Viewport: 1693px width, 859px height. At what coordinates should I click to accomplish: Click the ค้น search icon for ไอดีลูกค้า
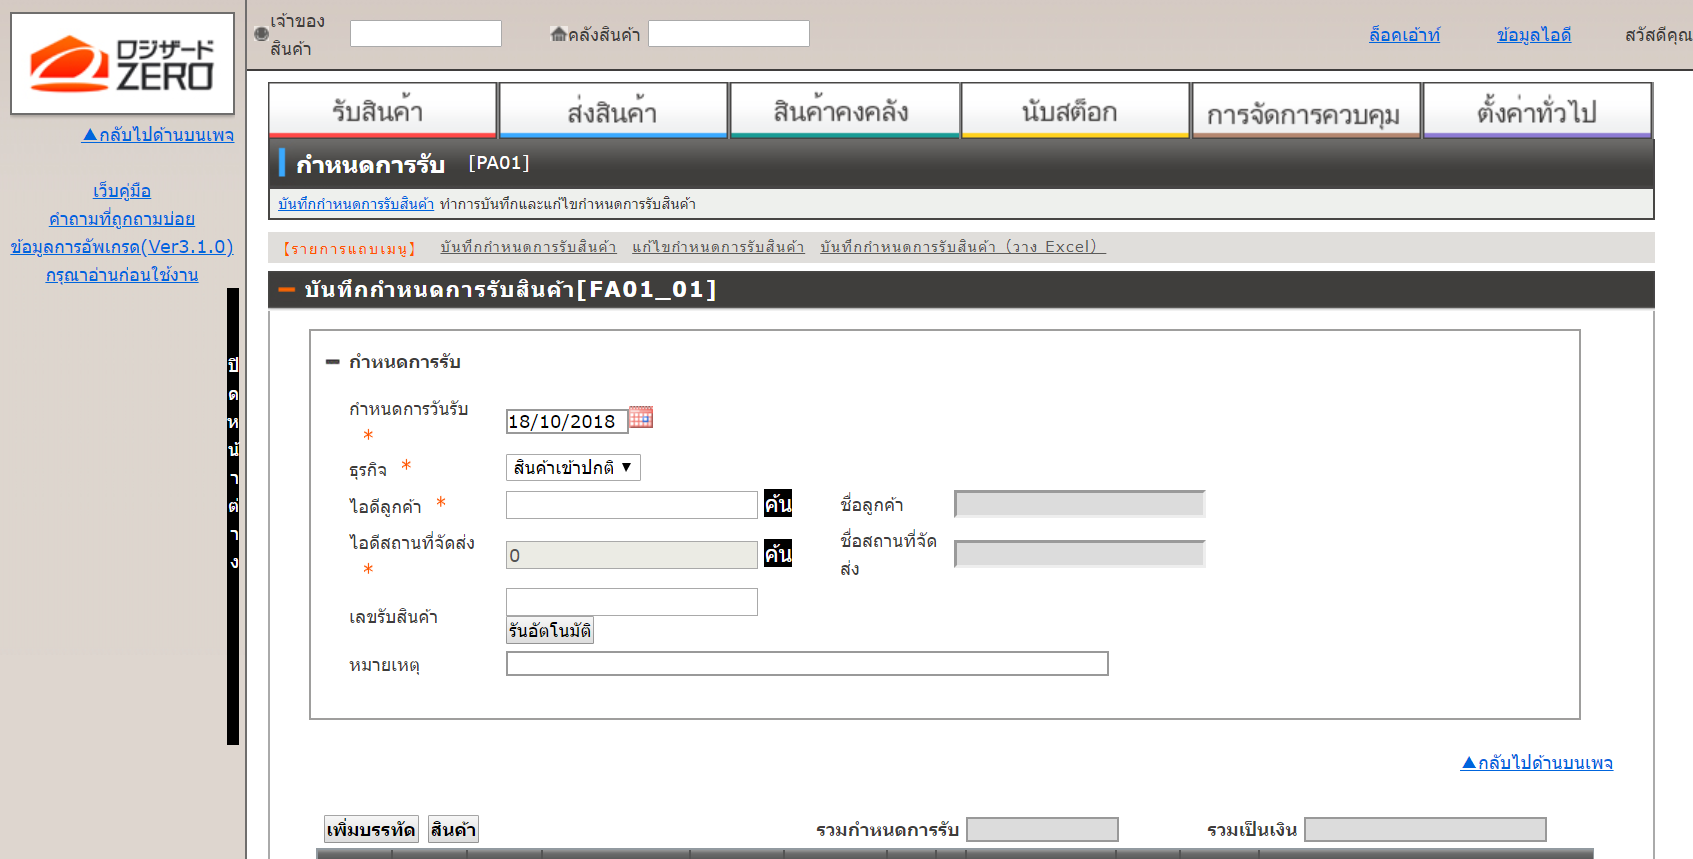click(778, 504)
